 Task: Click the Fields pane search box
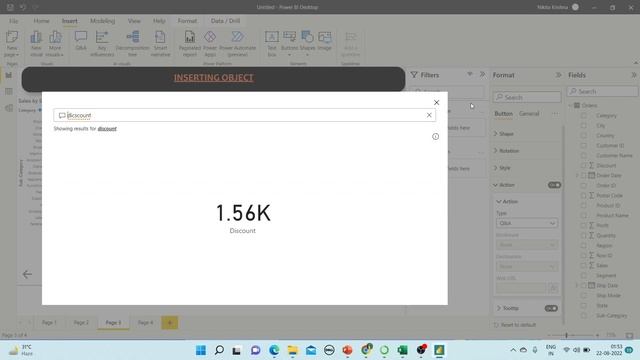click(x=602, y=91)
